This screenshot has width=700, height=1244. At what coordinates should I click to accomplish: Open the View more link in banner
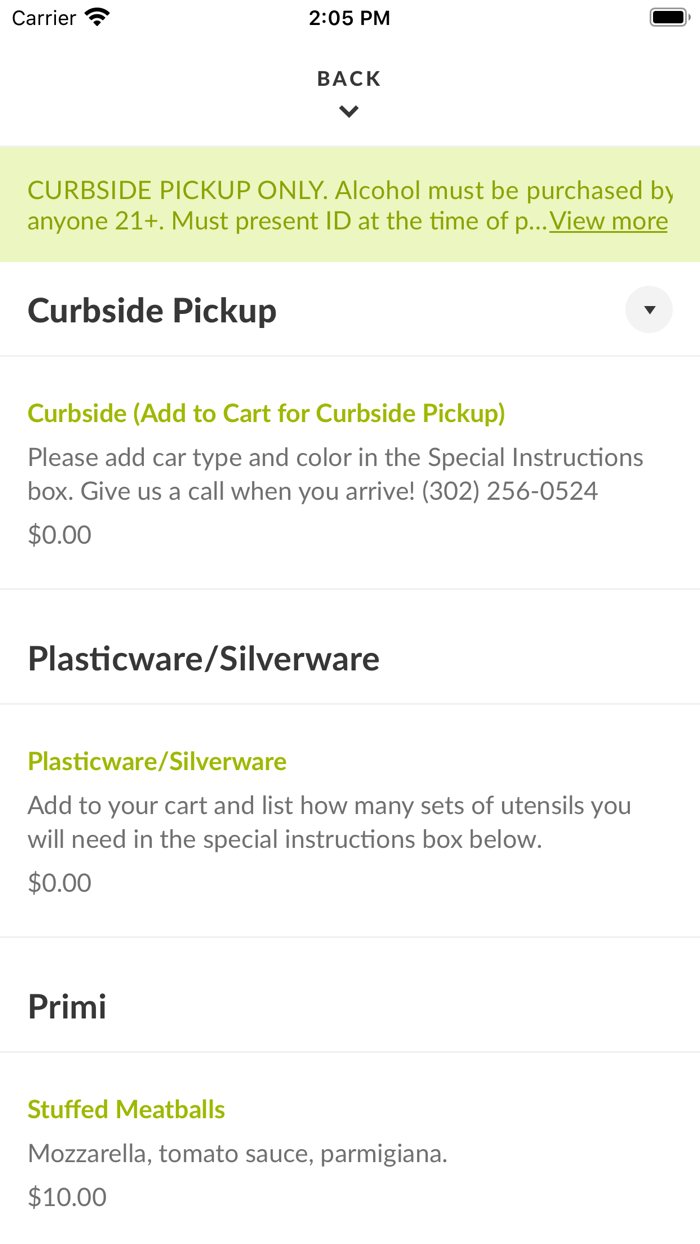608,221
